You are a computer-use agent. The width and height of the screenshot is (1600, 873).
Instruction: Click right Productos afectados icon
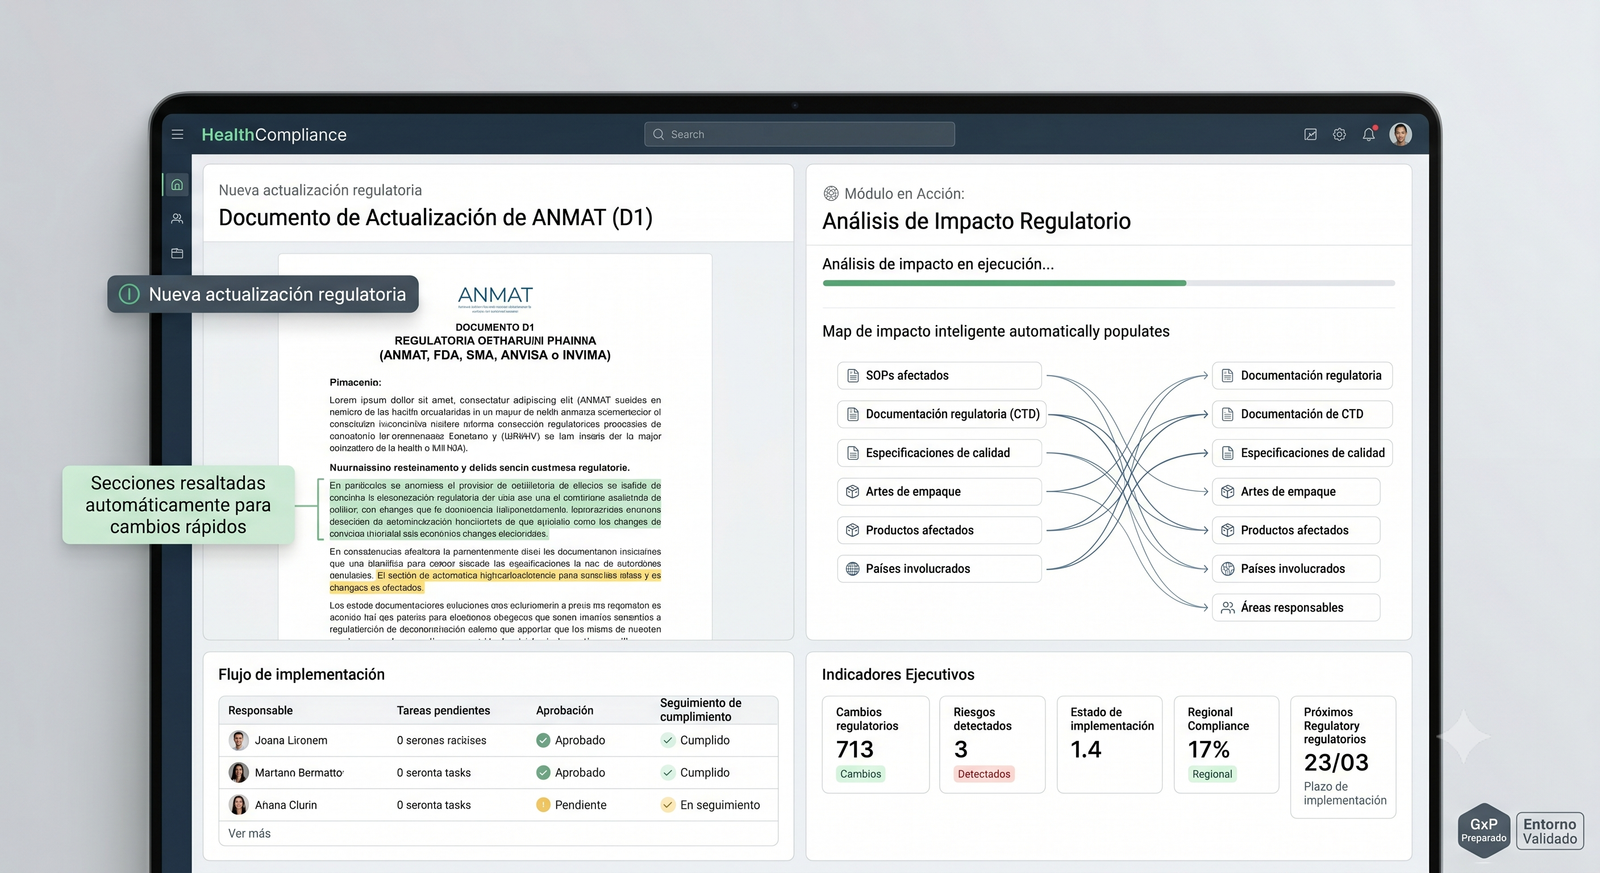1228,530
